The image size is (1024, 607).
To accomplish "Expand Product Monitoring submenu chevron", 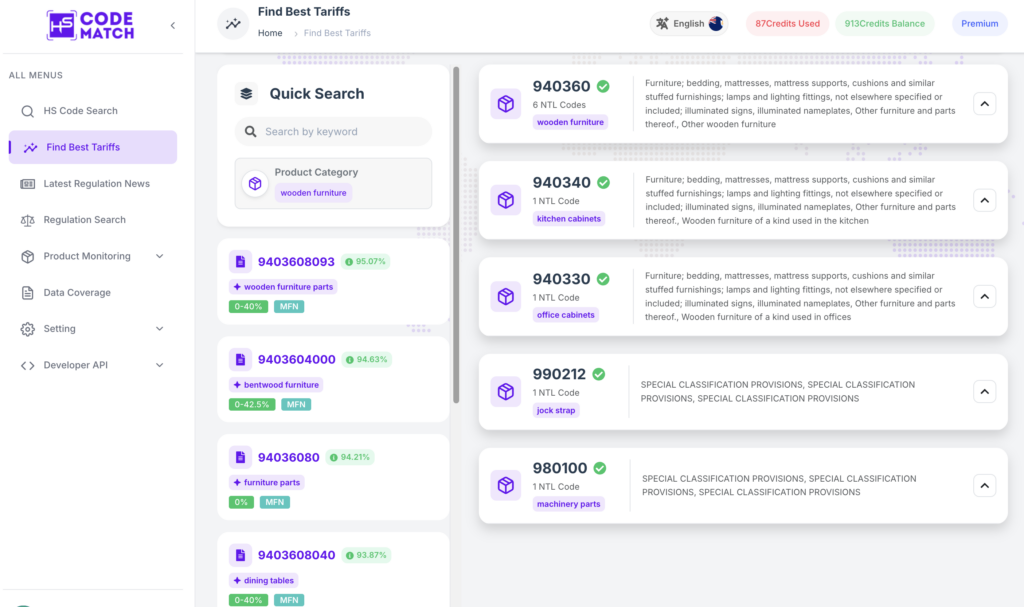I will coord(159,256).
